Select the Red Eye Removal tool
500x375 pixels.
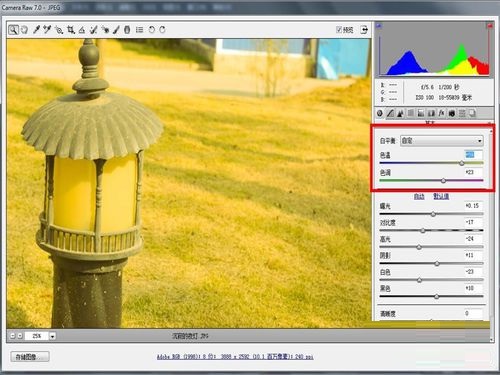click(x=105, y=30)
